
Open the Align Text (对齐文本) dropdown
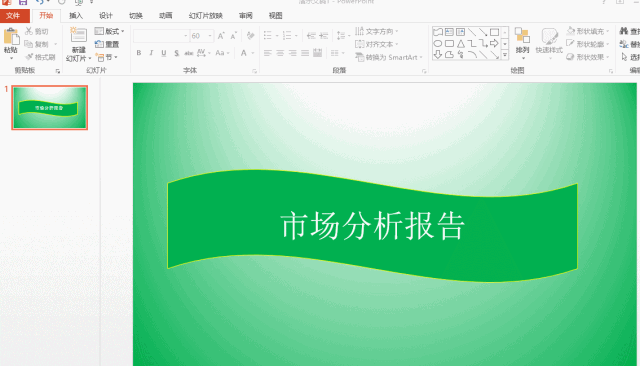(x=376, y=44)
